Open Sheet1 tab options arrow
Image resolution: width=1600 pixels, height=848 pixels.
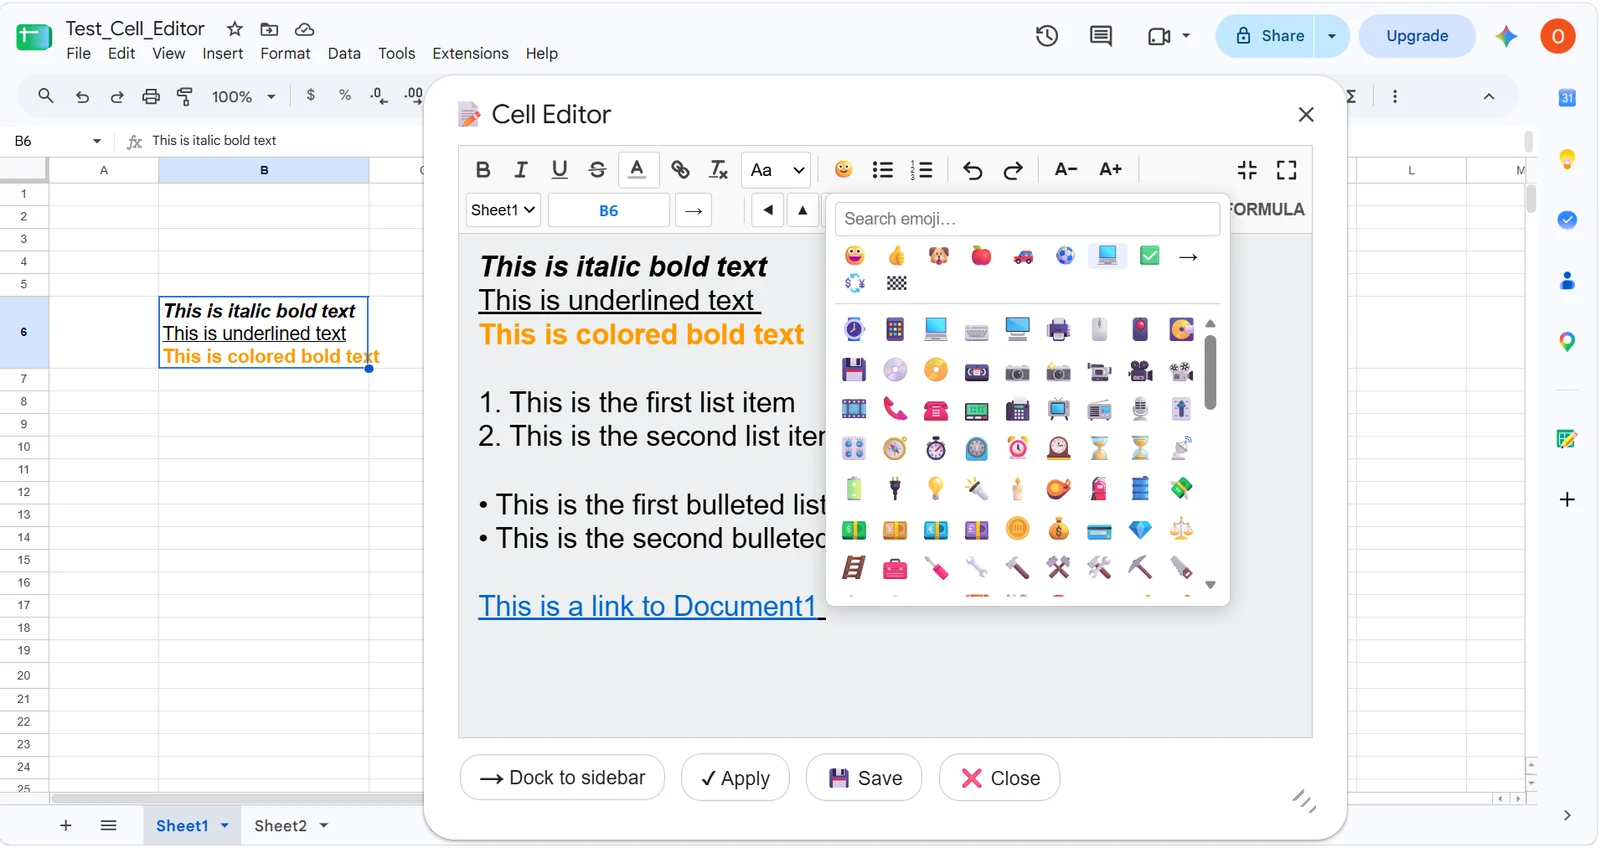pyautogui.click(x=224, y=826)
